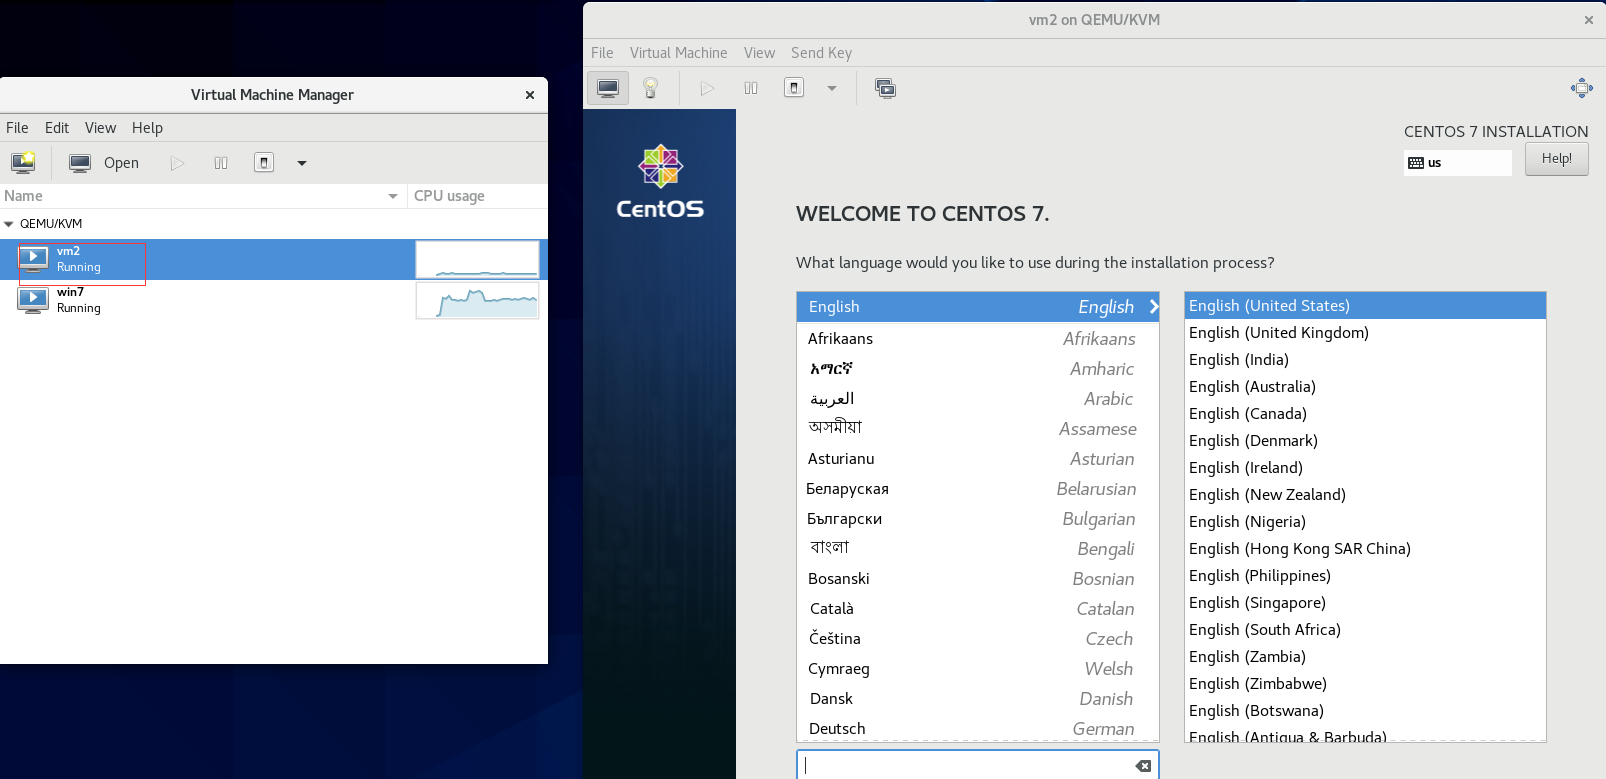Click the us keyboard layout indicator
The width and height of the screenshot is (1606, 779).
click(1458, 163)
